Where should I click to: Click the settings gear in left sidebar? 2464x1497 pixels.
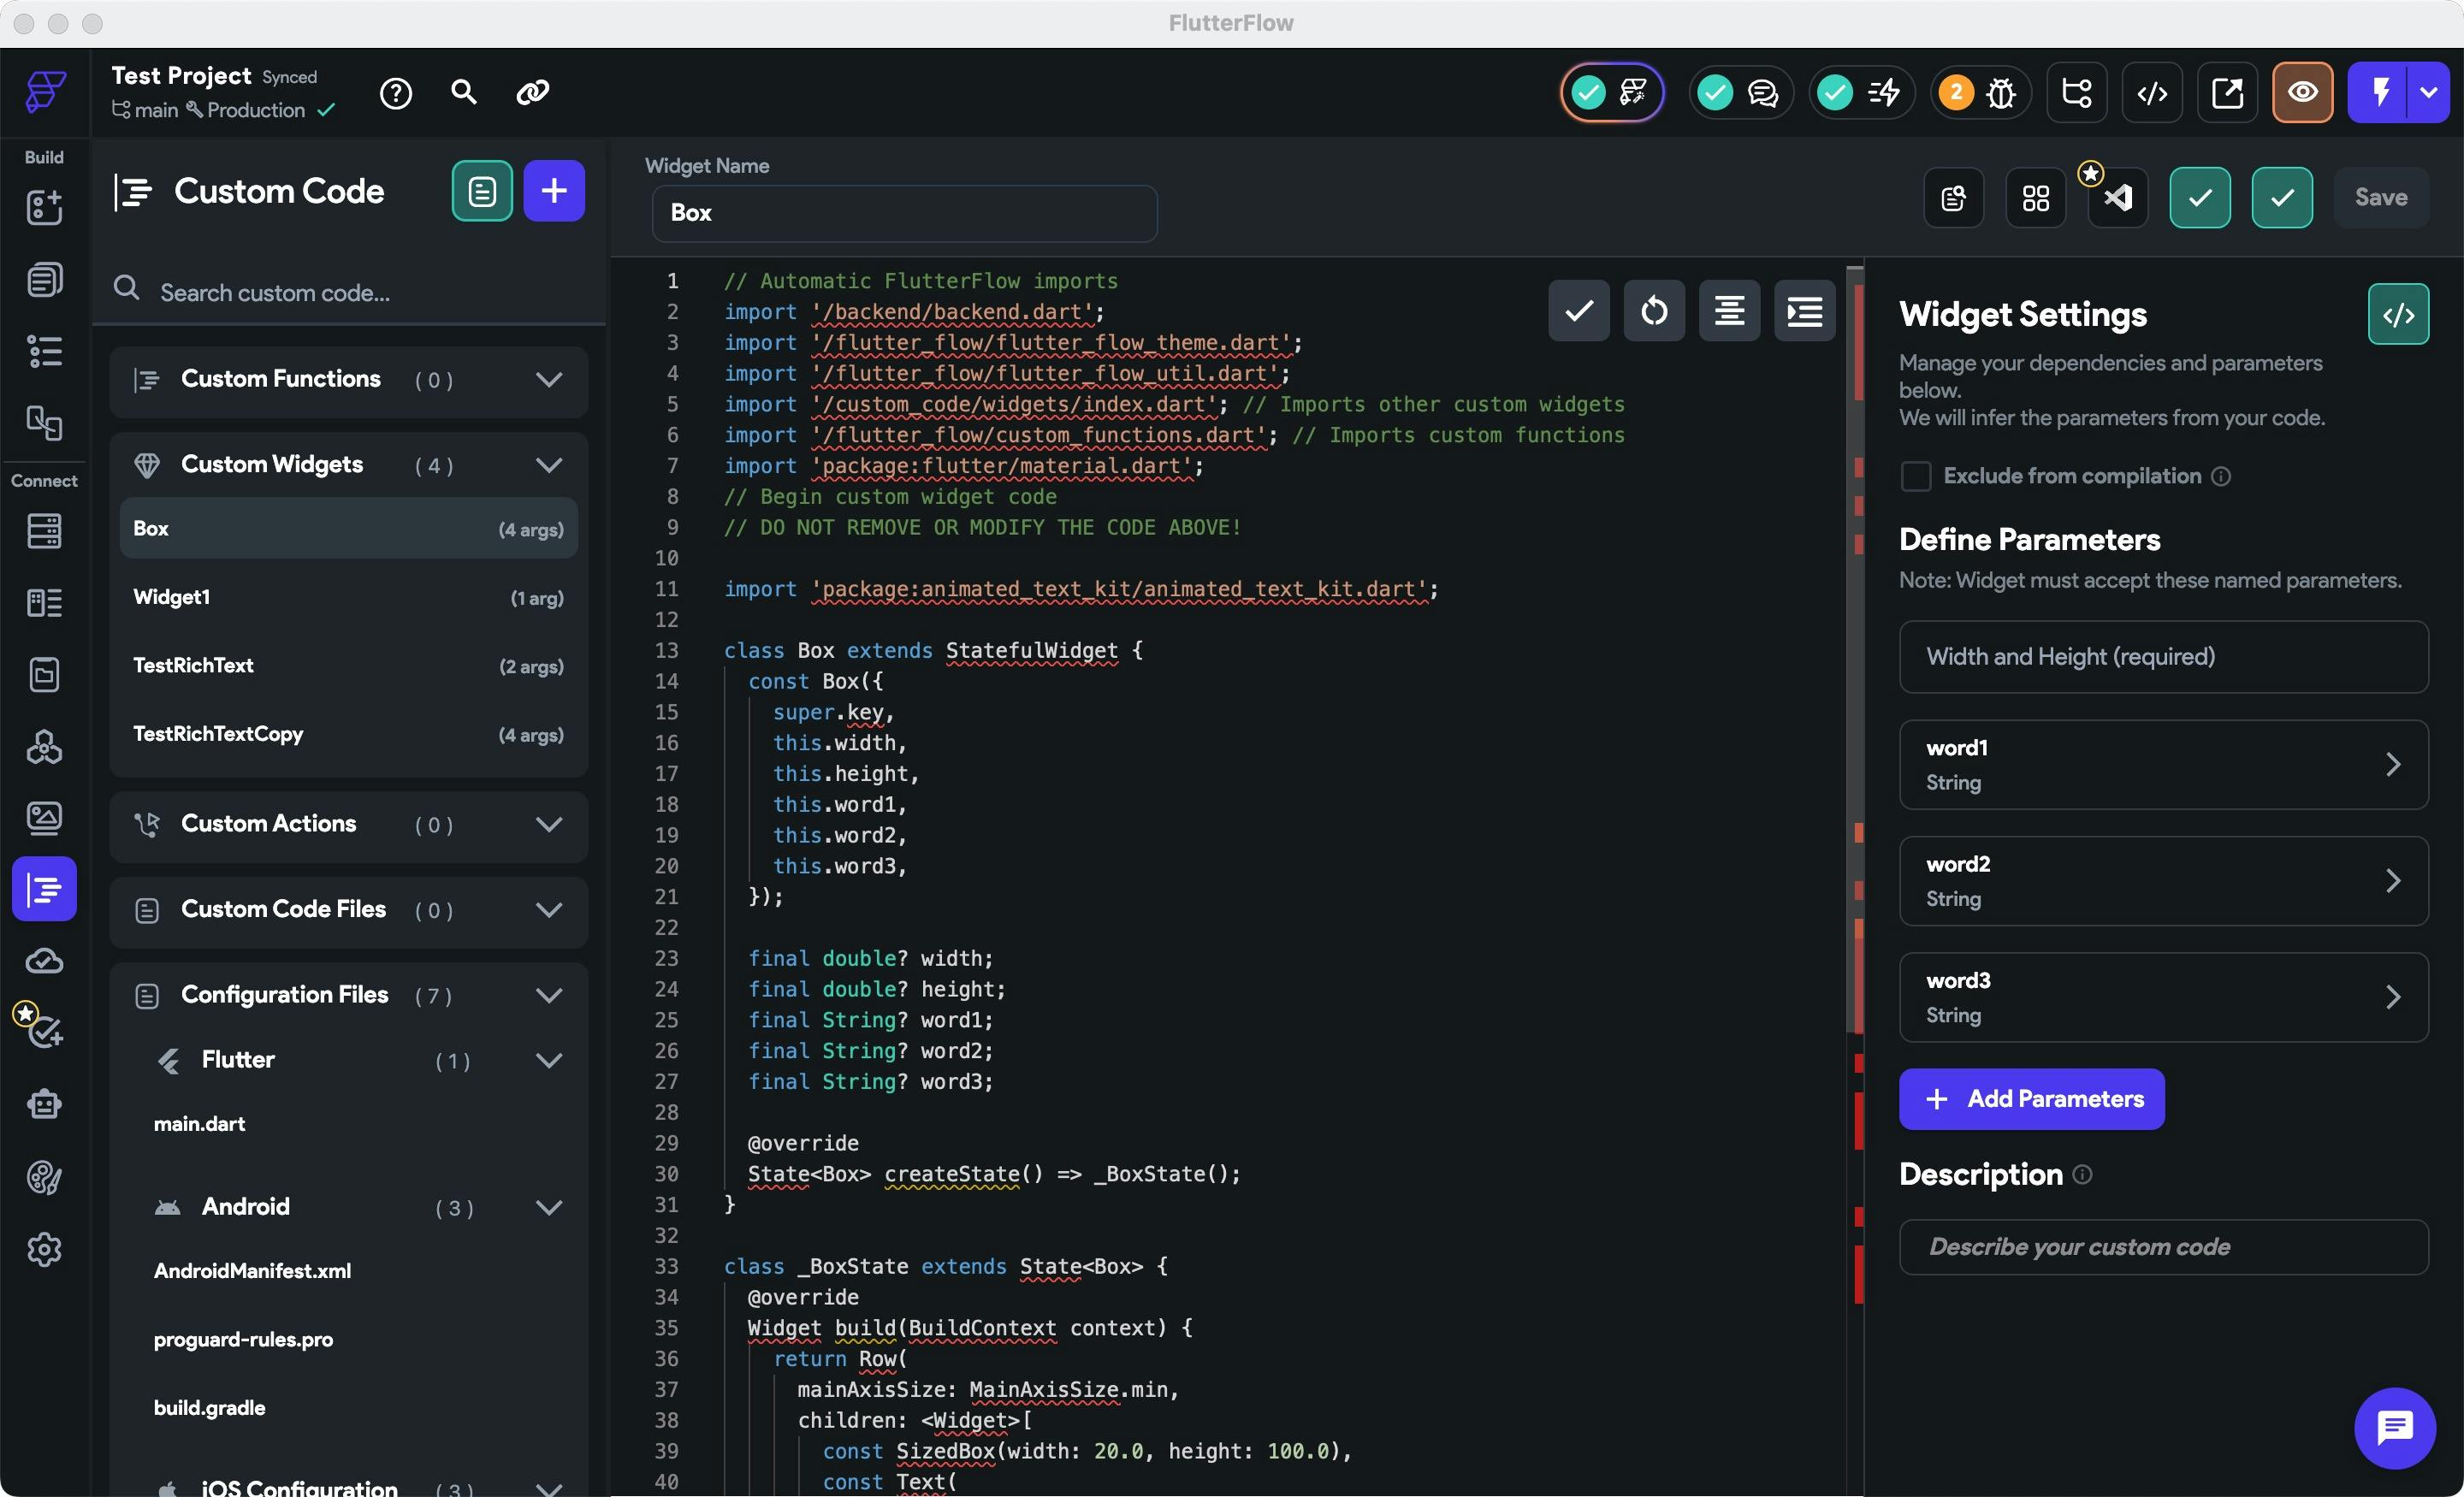point(44,1249)
